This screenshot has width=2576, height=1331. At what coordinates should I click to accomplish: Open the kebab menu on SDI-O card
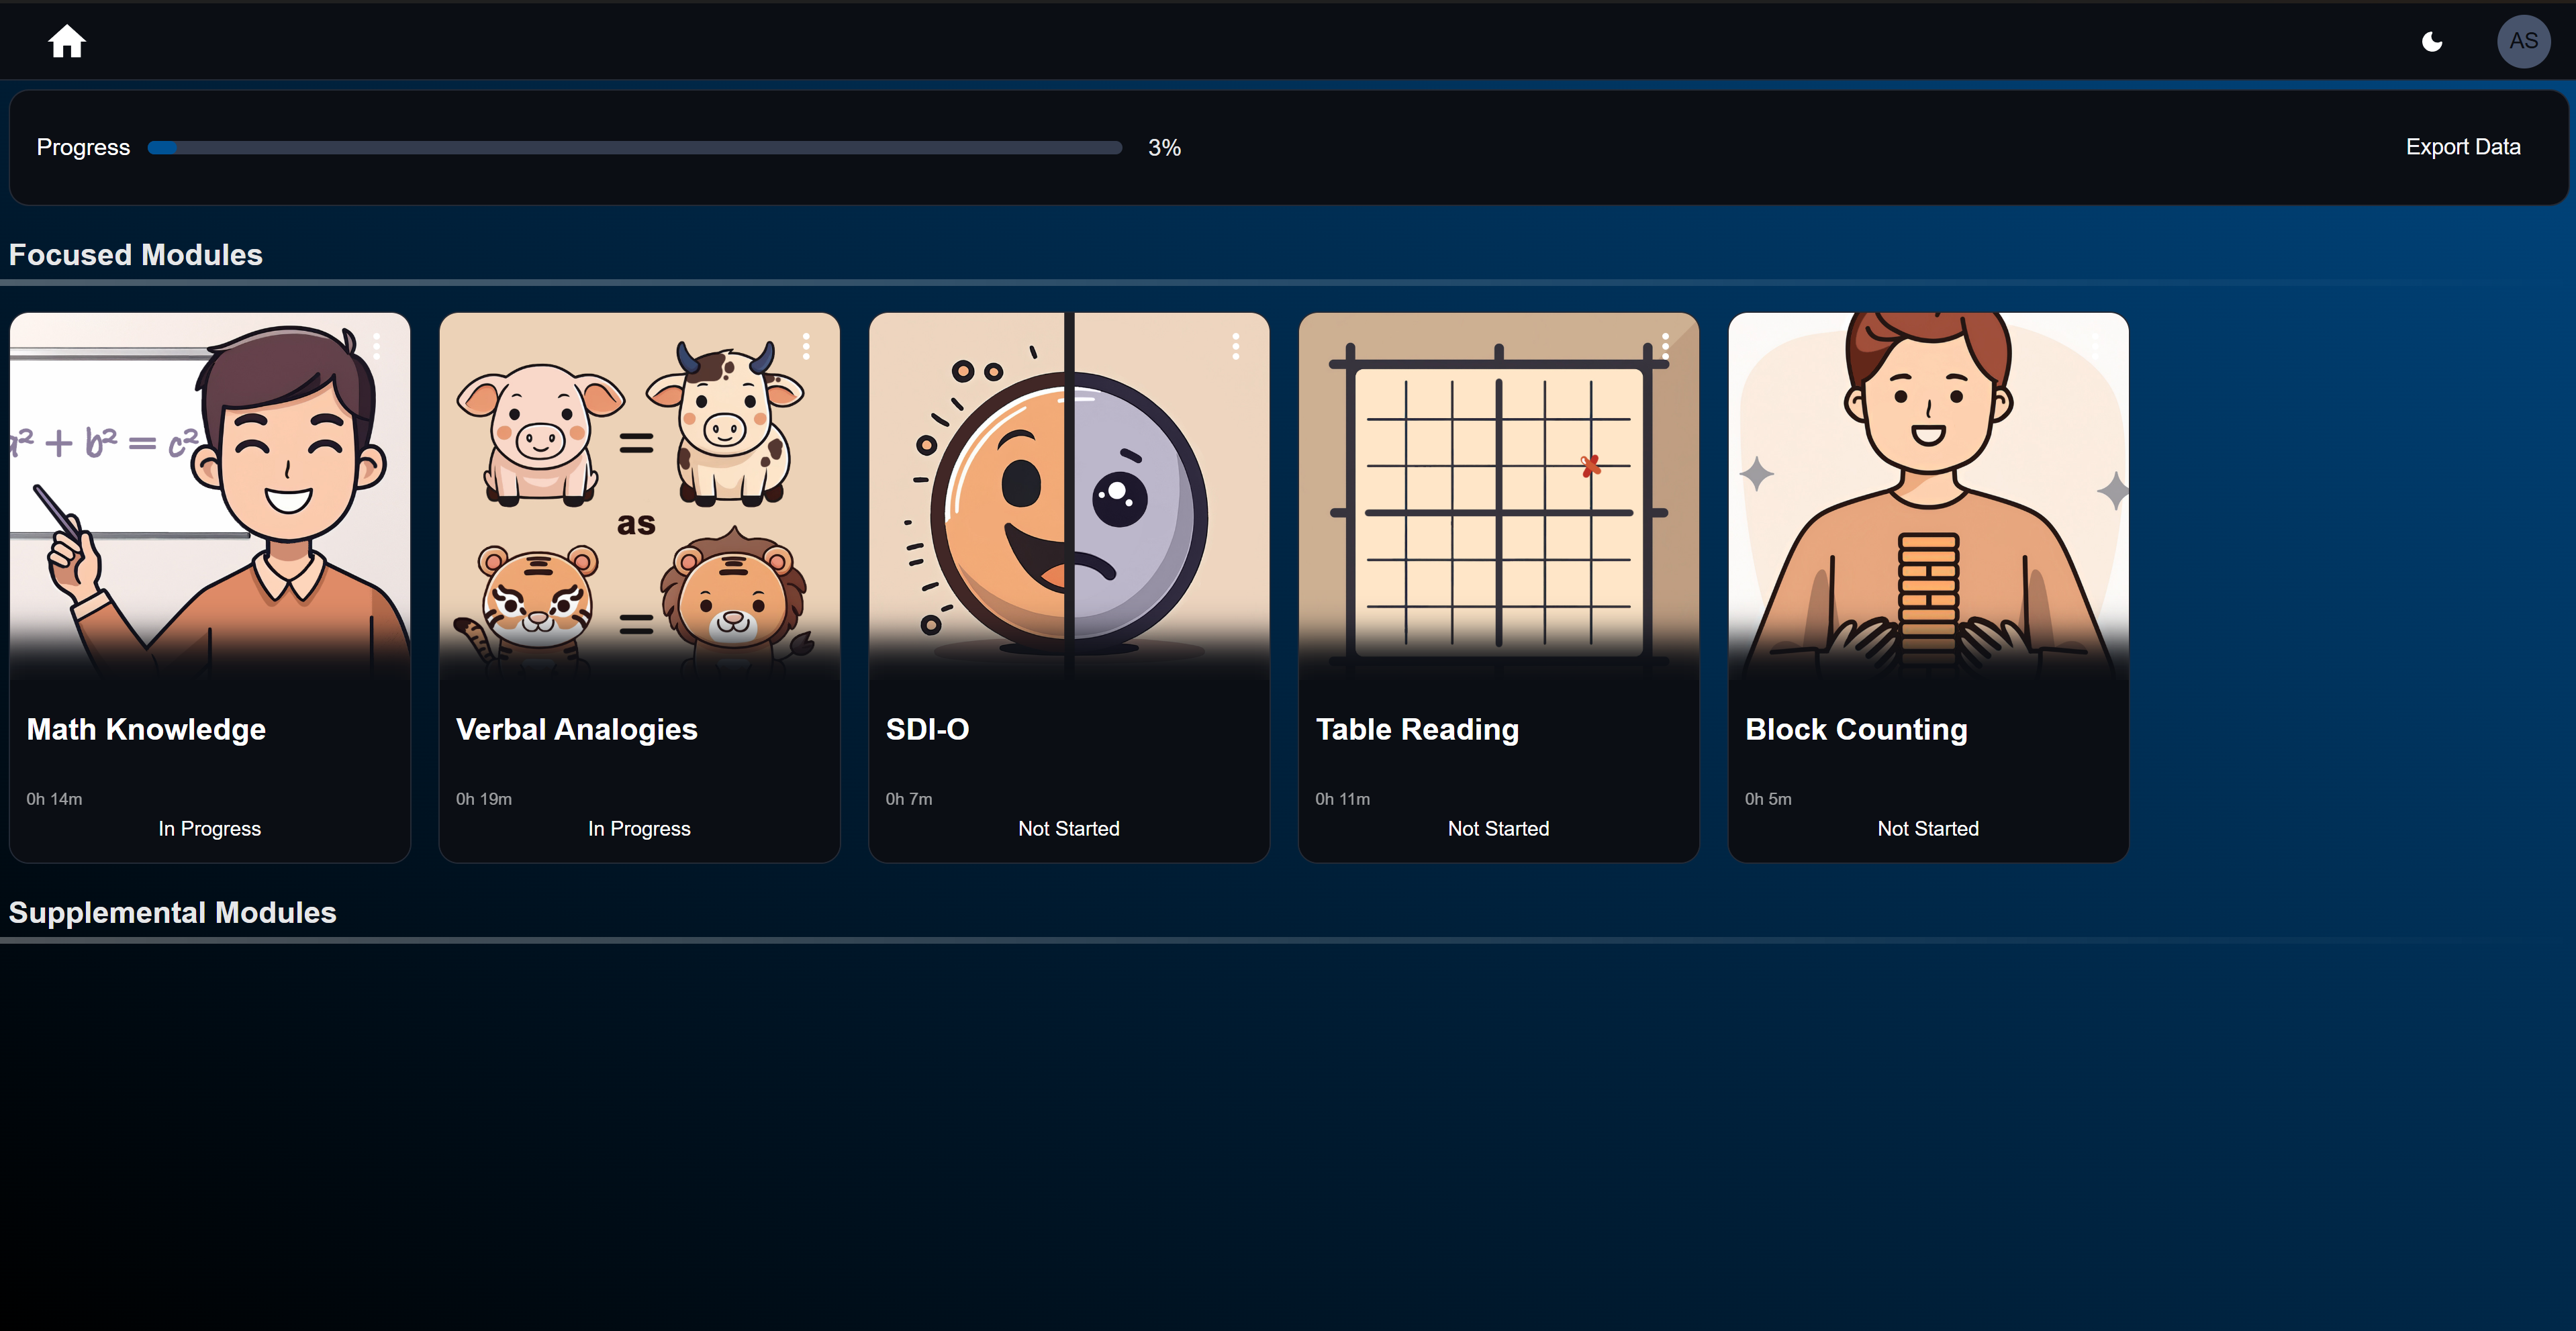[1236, 346]
